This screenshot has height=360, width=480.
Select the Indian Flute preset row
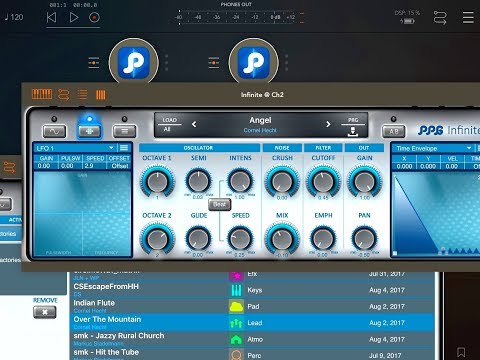(252, 306)
